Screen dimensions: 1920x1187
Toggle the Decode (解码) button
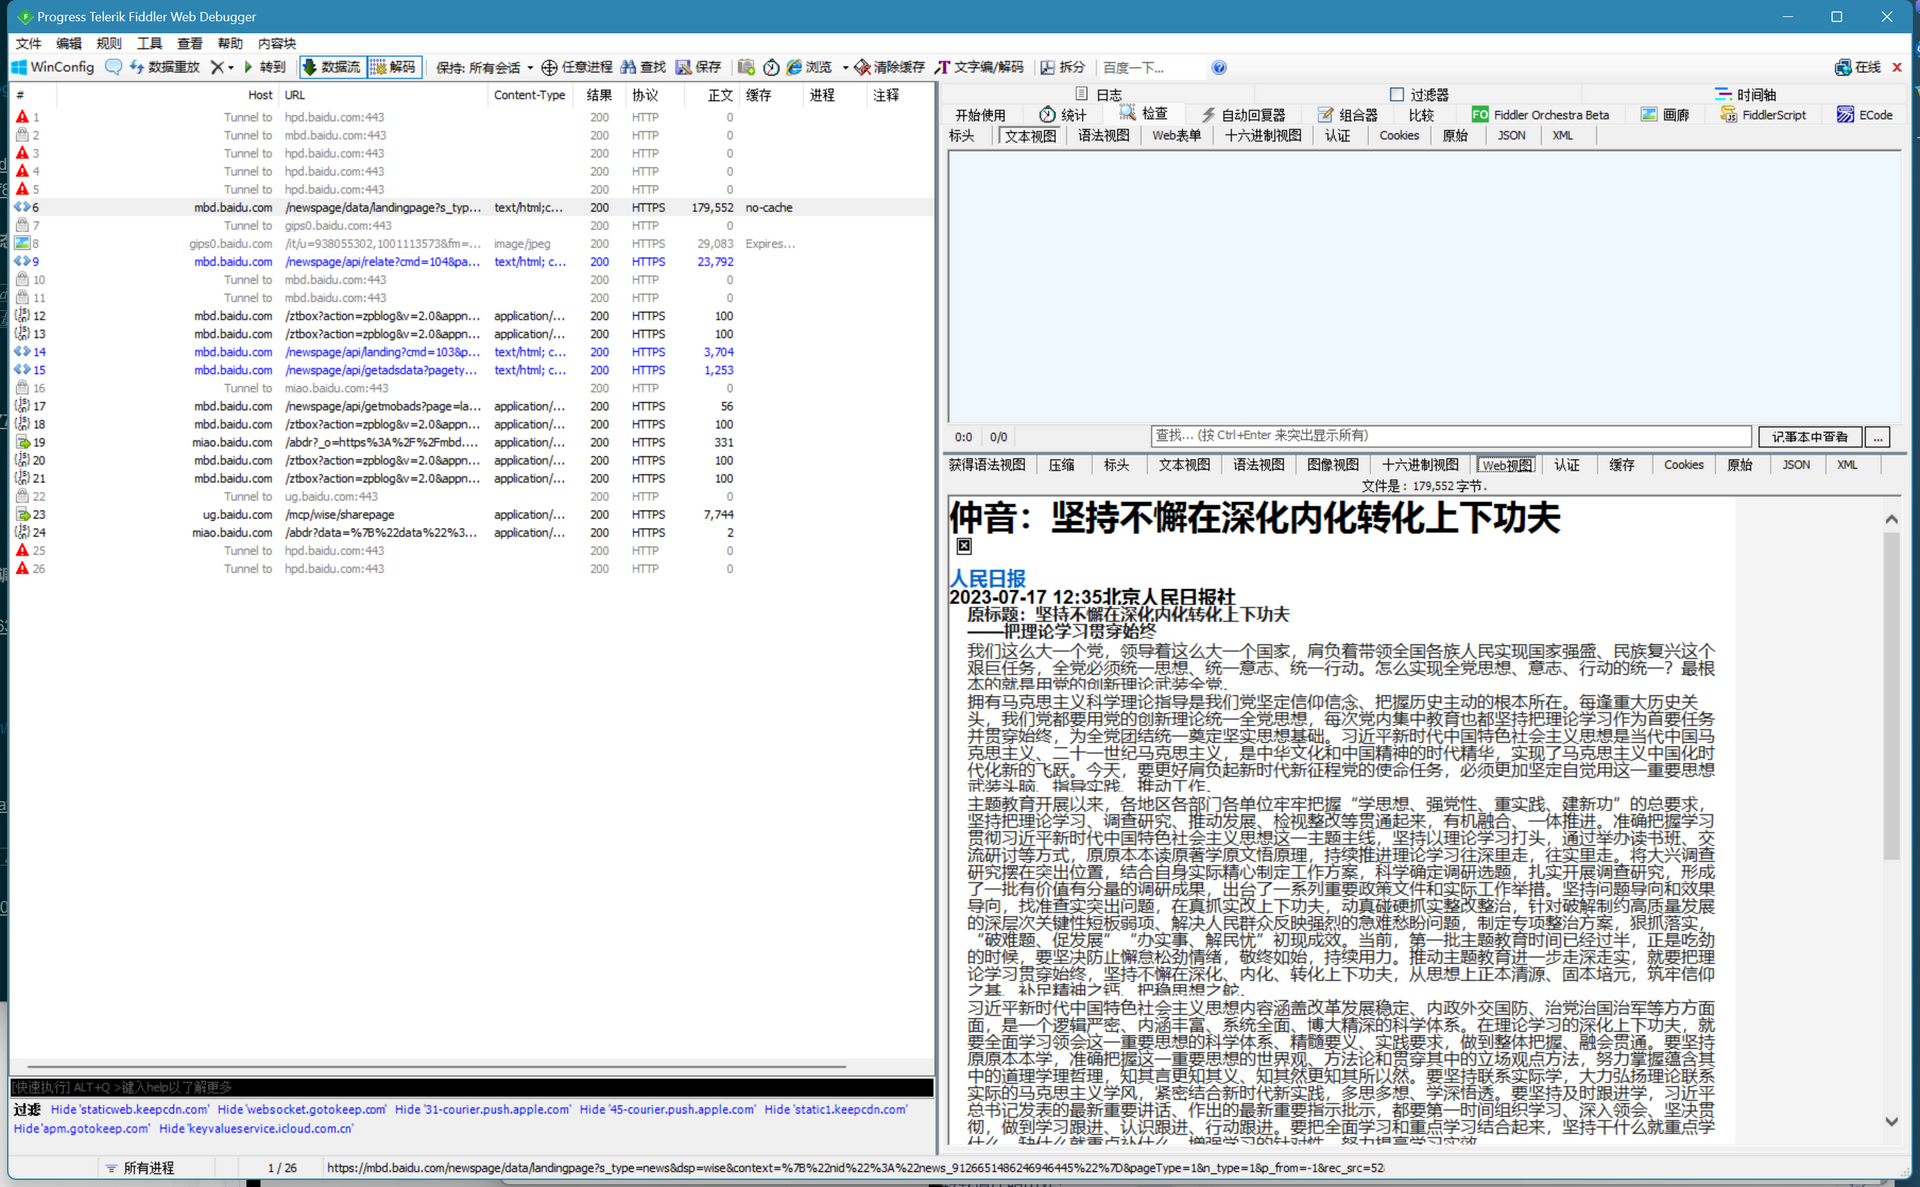coord(393,67)
